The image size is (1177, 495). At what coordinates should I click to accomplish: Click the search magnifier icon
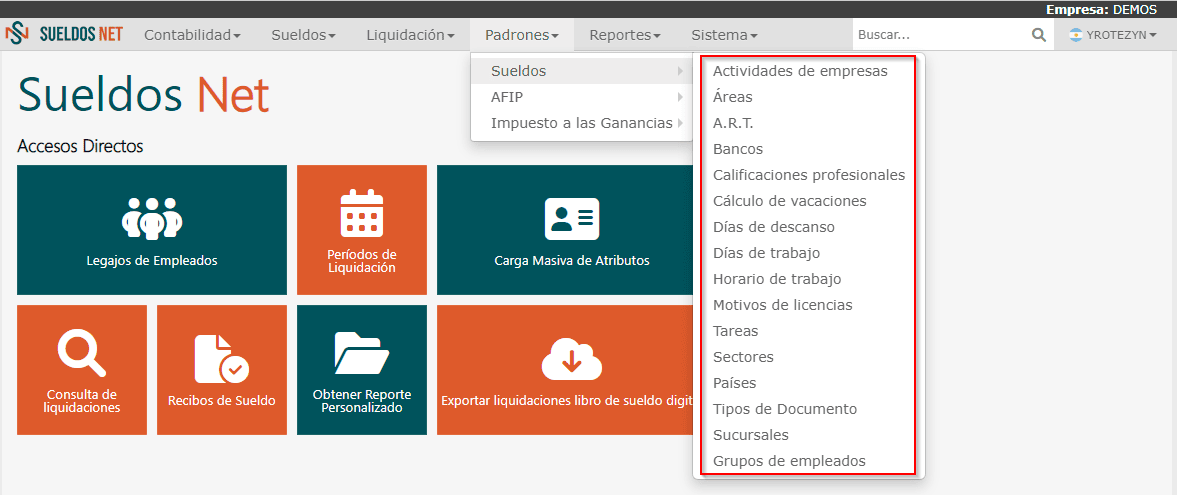[x=1039, y=35]
